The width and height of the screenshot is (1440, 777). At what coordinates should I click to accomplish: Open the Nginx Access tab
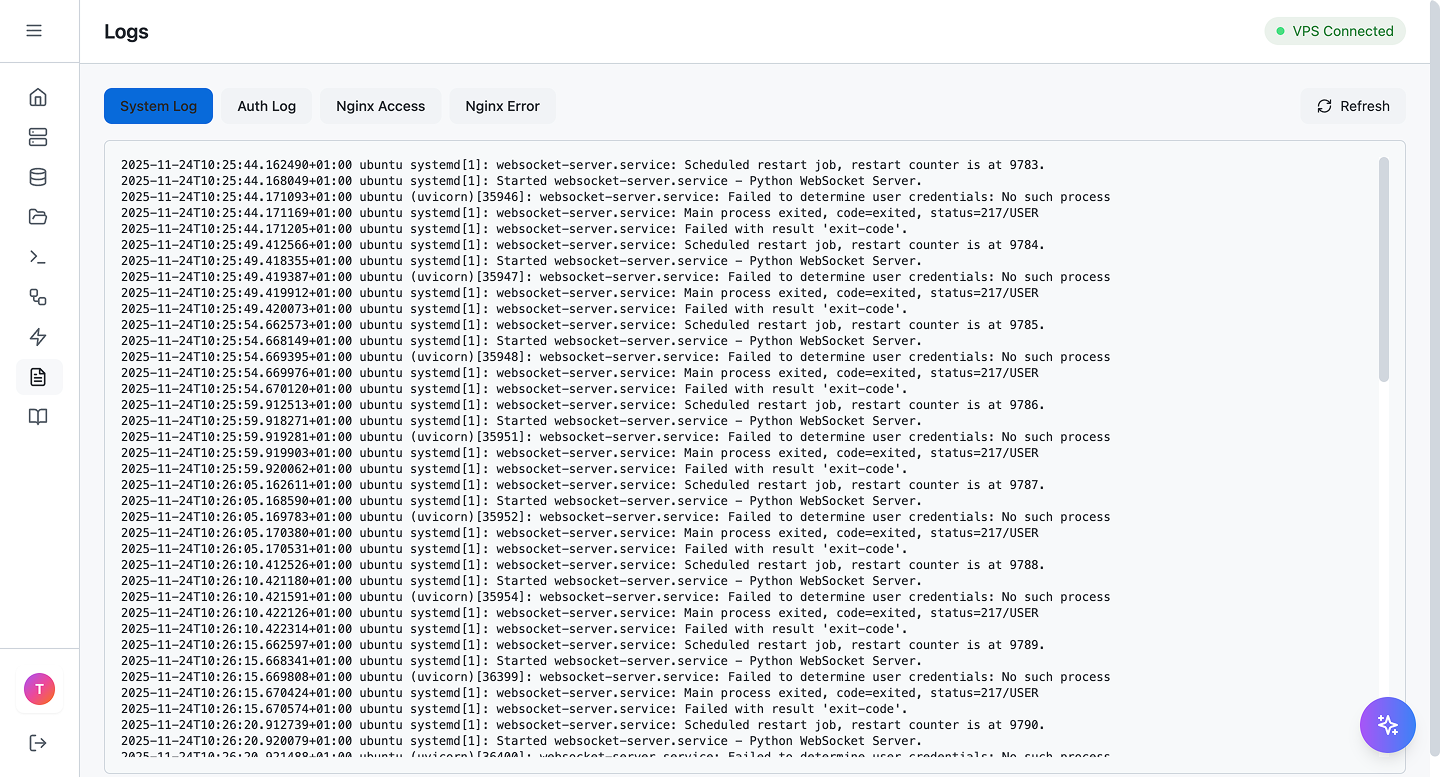tap(381, 106)
